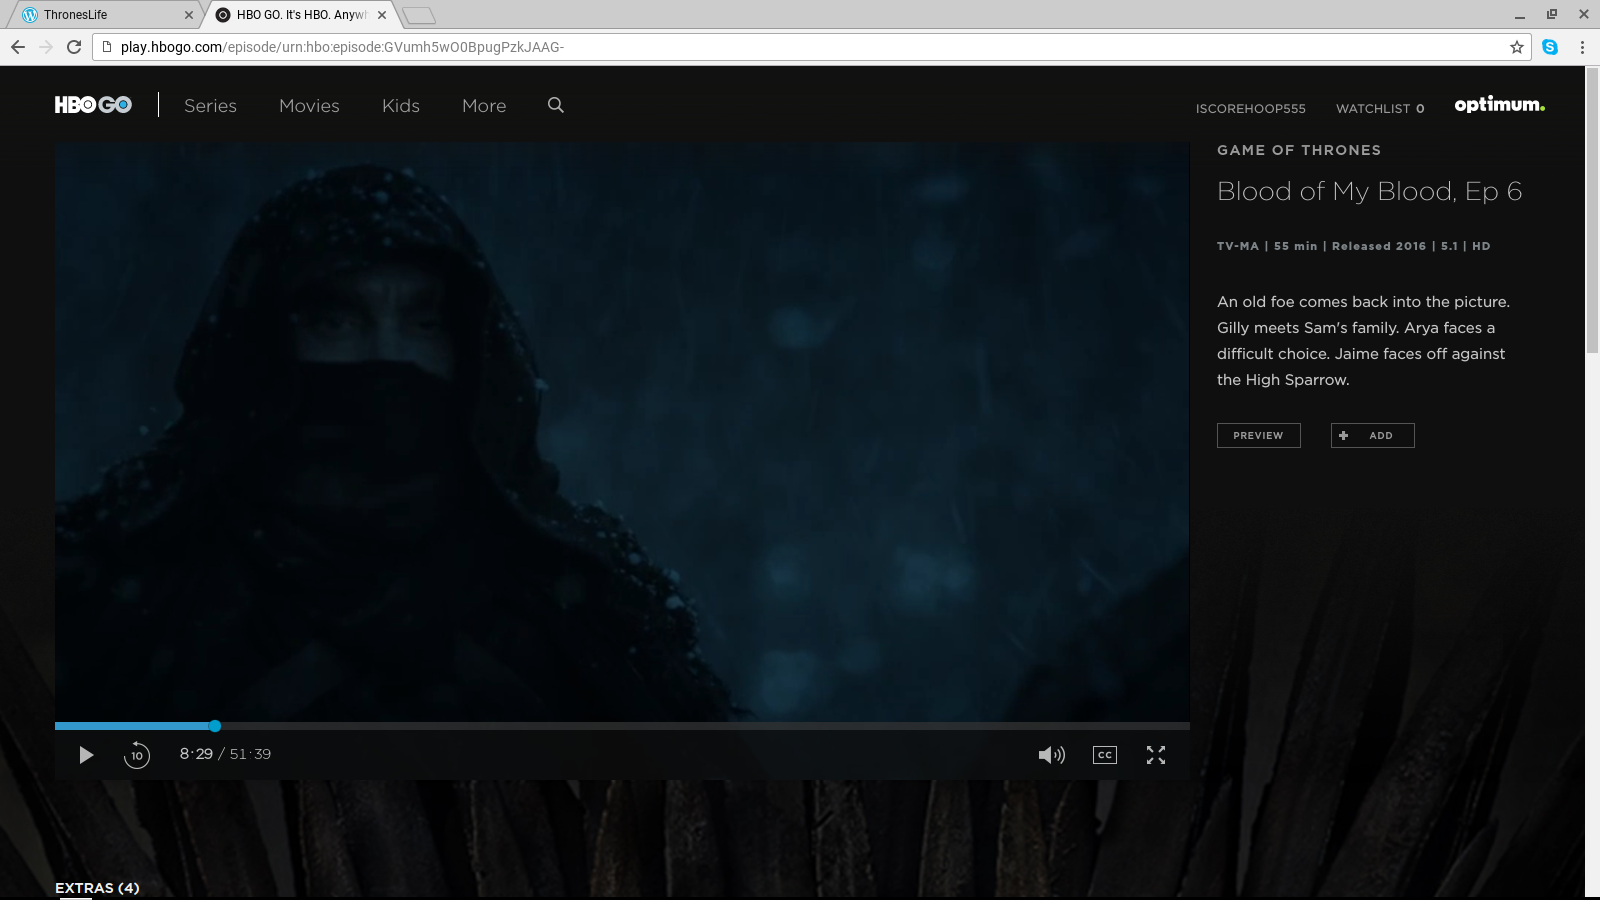The height and width of the screenshot is (900, 1600).
Task: Bookmark page with the star icon
Action: 1517,47
